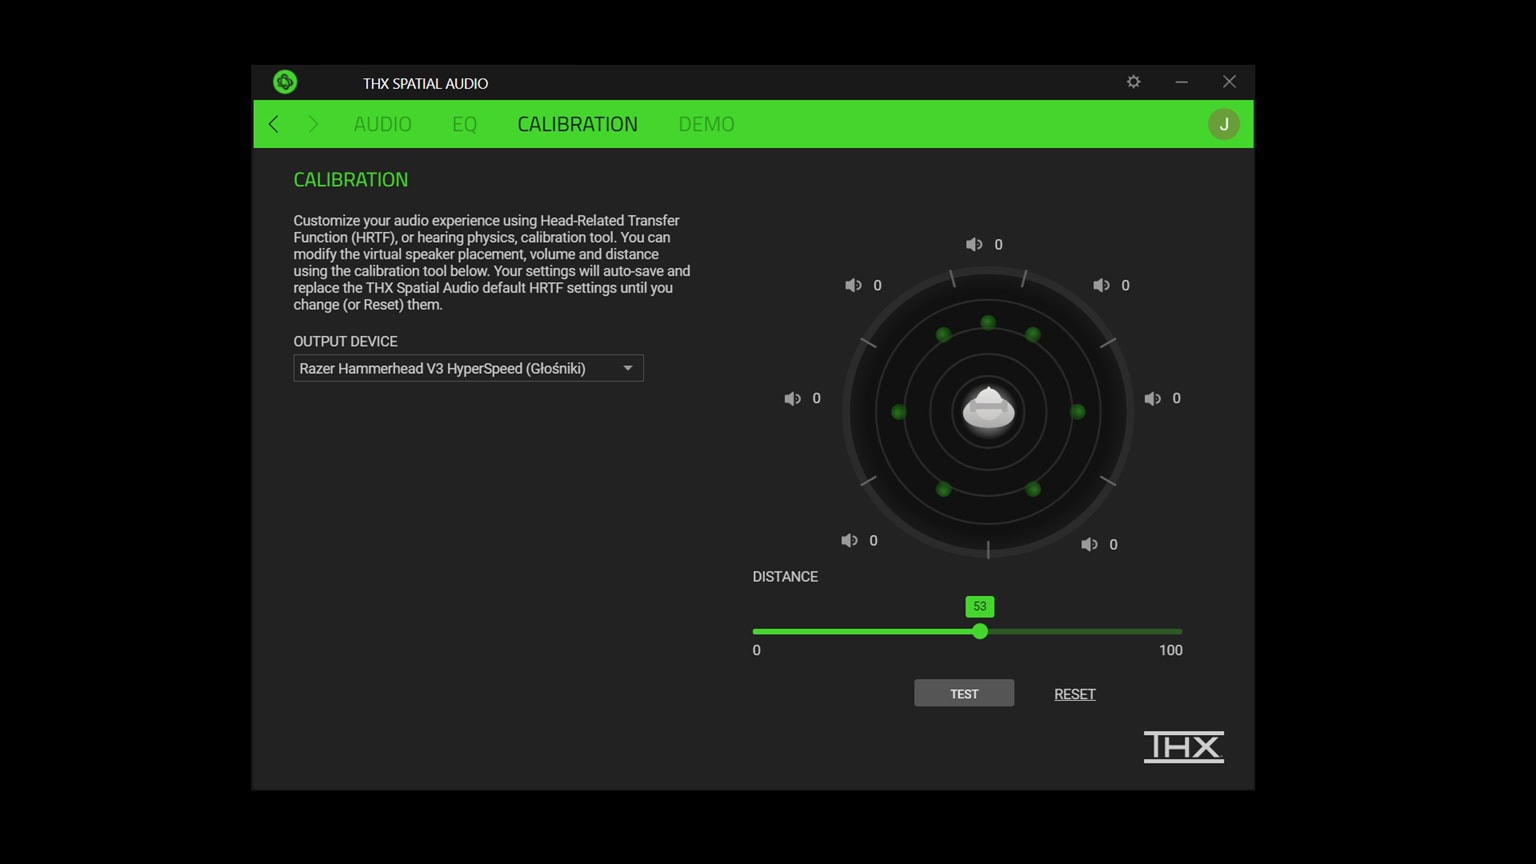Select the front left virtual speaker dot
1536x864 pixels.
pyautogui.click(x=943, y=334)
